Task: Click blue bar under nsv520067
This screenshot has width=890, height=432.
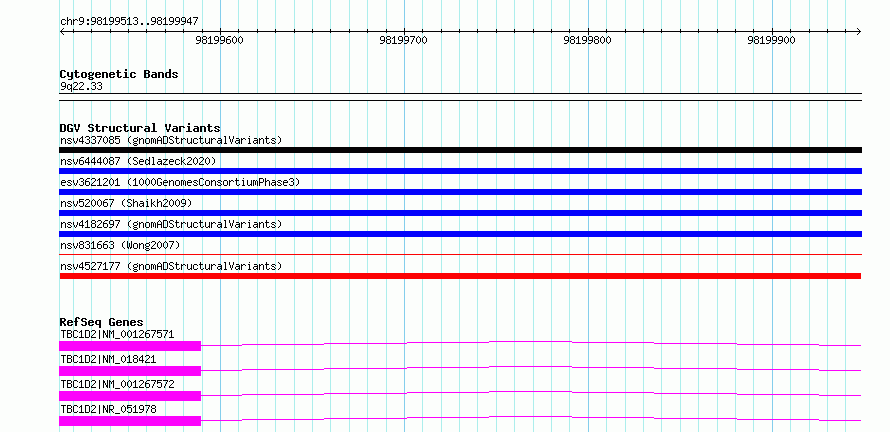Action: (460, 213)
